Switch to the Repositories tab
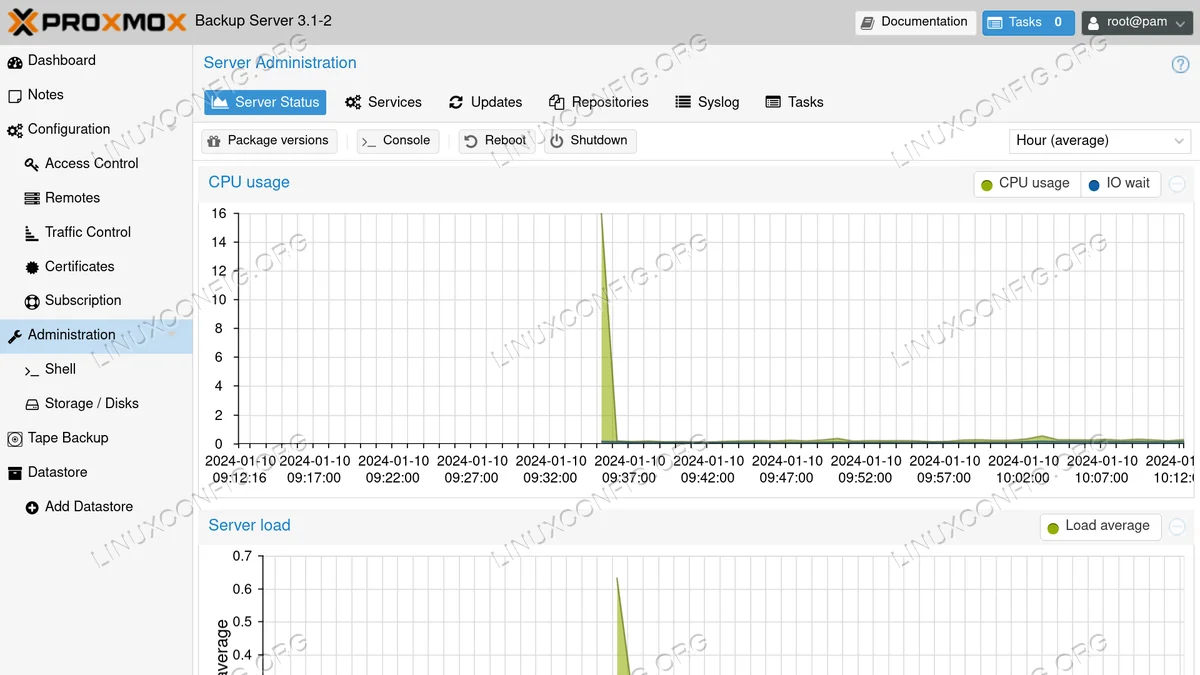This screenshot has width=1200, height=675. [599, 102]
